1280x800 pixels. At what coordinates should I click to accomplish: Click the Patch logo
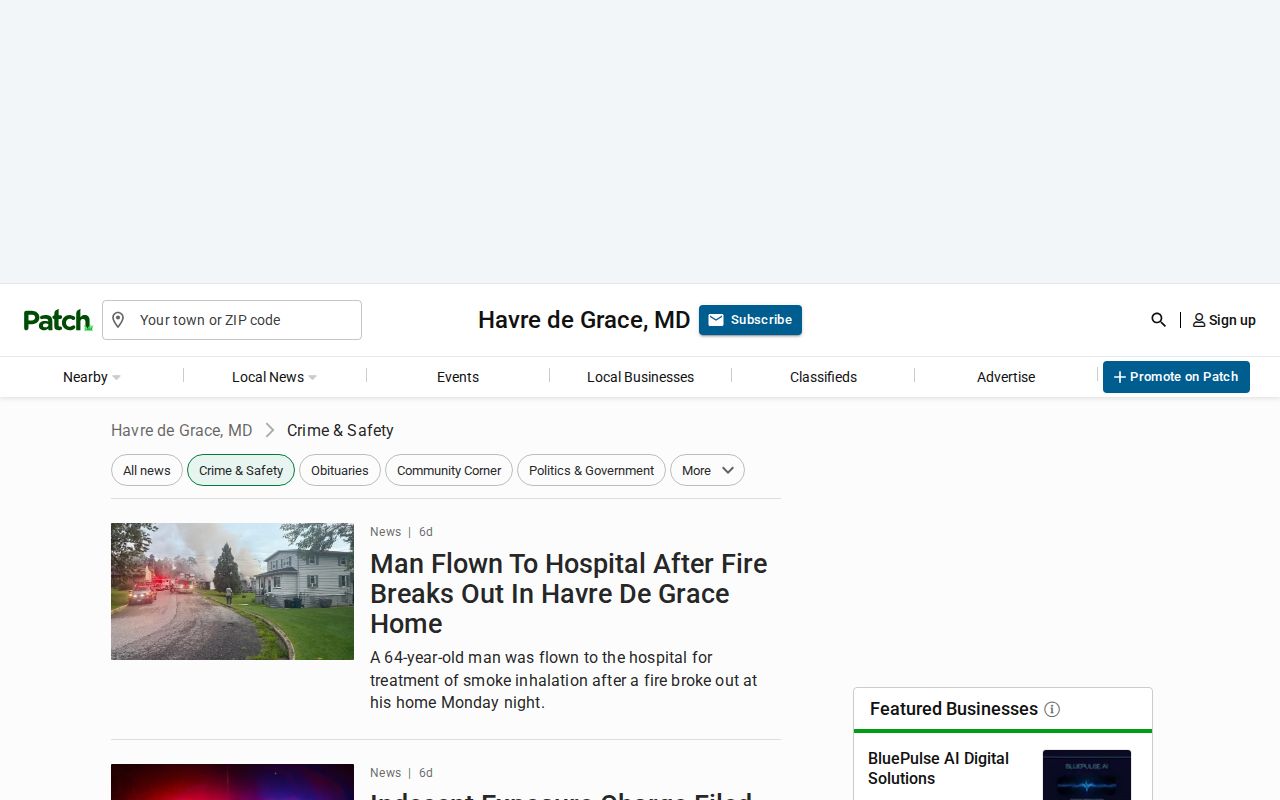point(58,320)
